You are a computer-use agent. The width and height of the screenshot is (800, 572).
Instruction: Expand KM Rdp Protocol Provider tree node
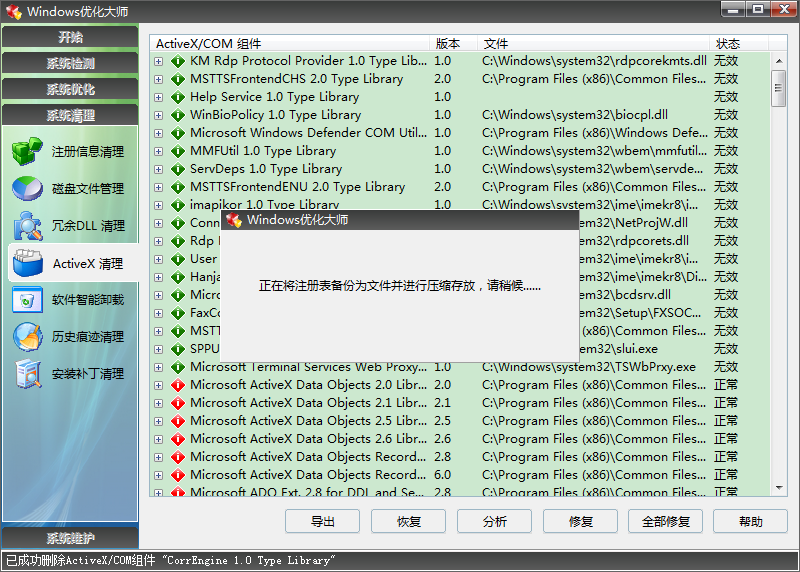click(x=159, y=61)
